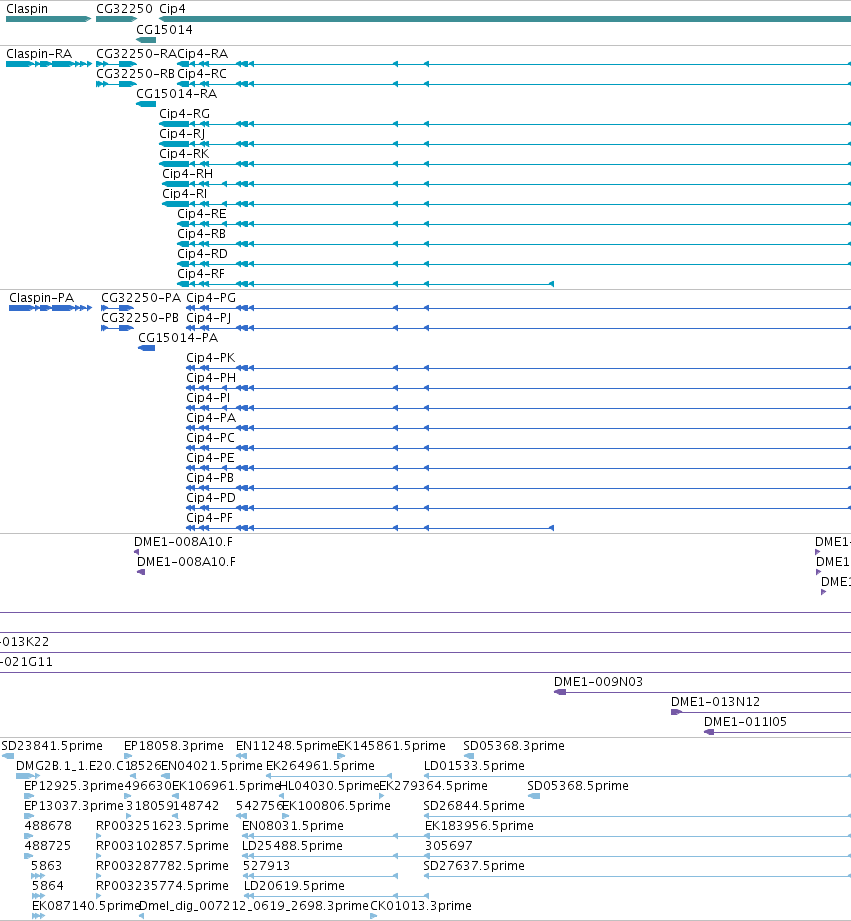851x921 pixels.
Task: Select the DME1-009N03 clone label
Action: pyautogui.click(x=598, y=681)
